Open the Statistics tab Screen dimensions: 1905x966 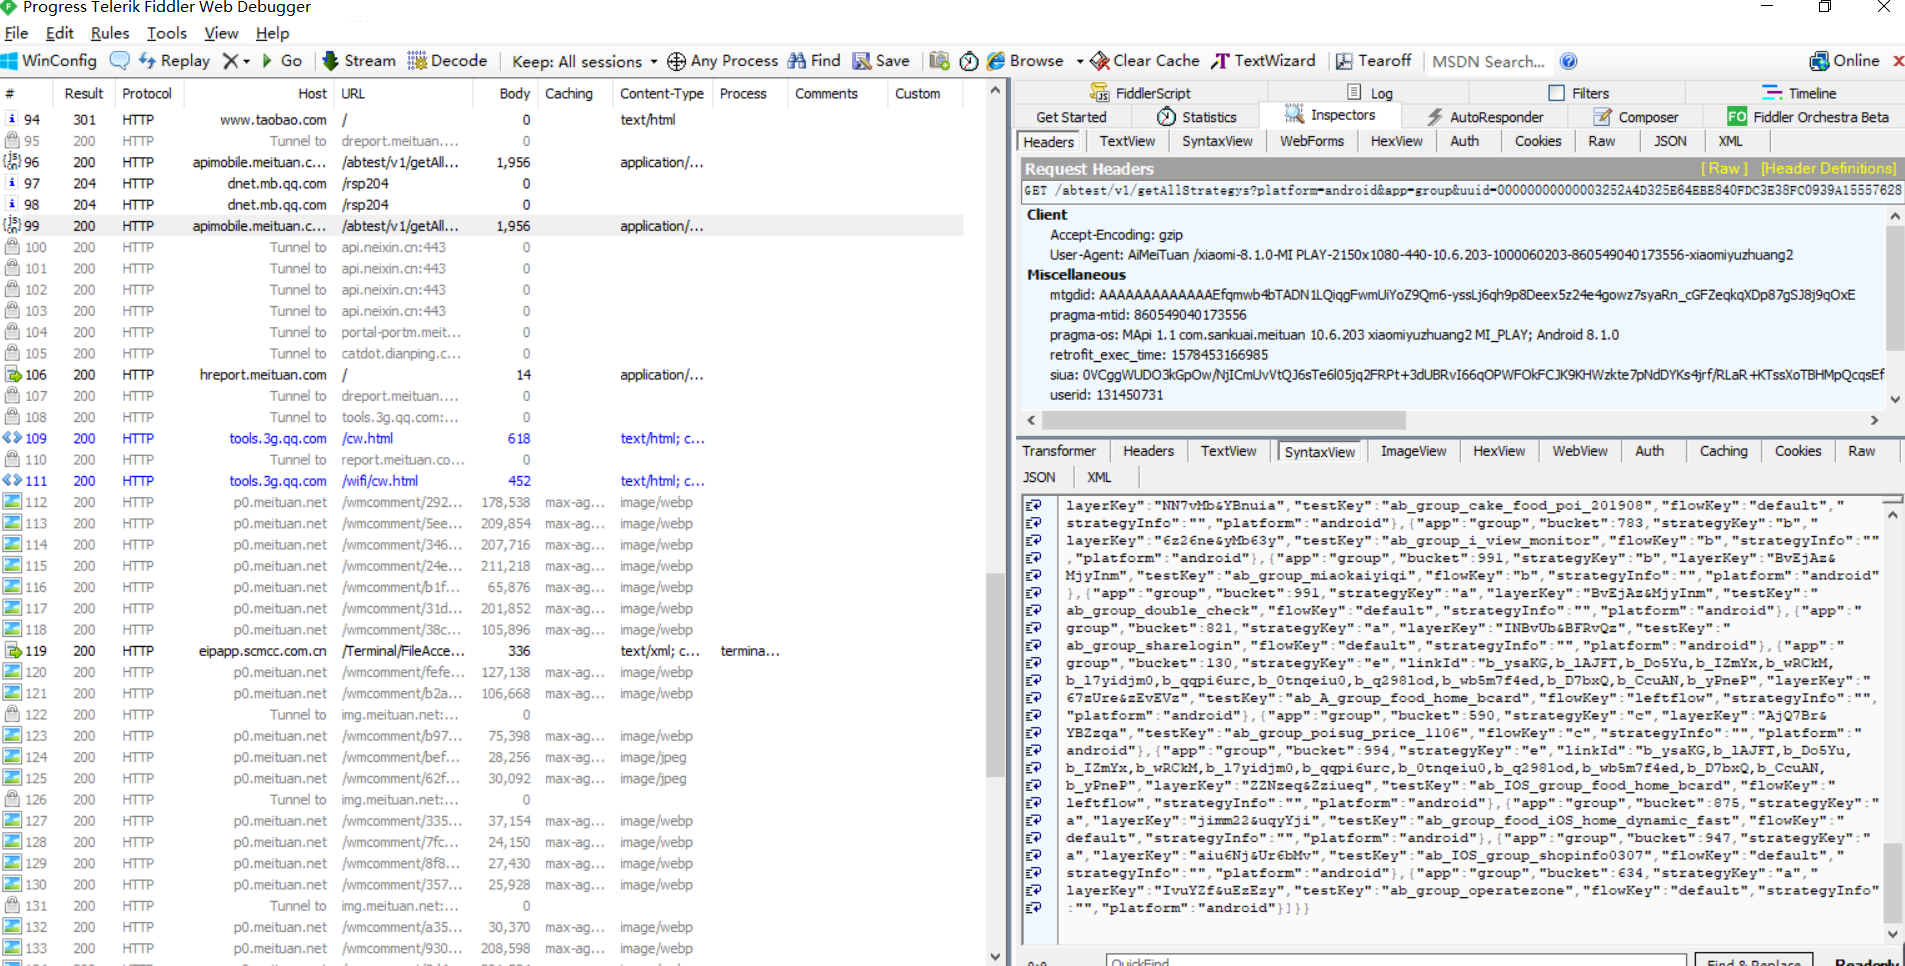pos(1197,117)
